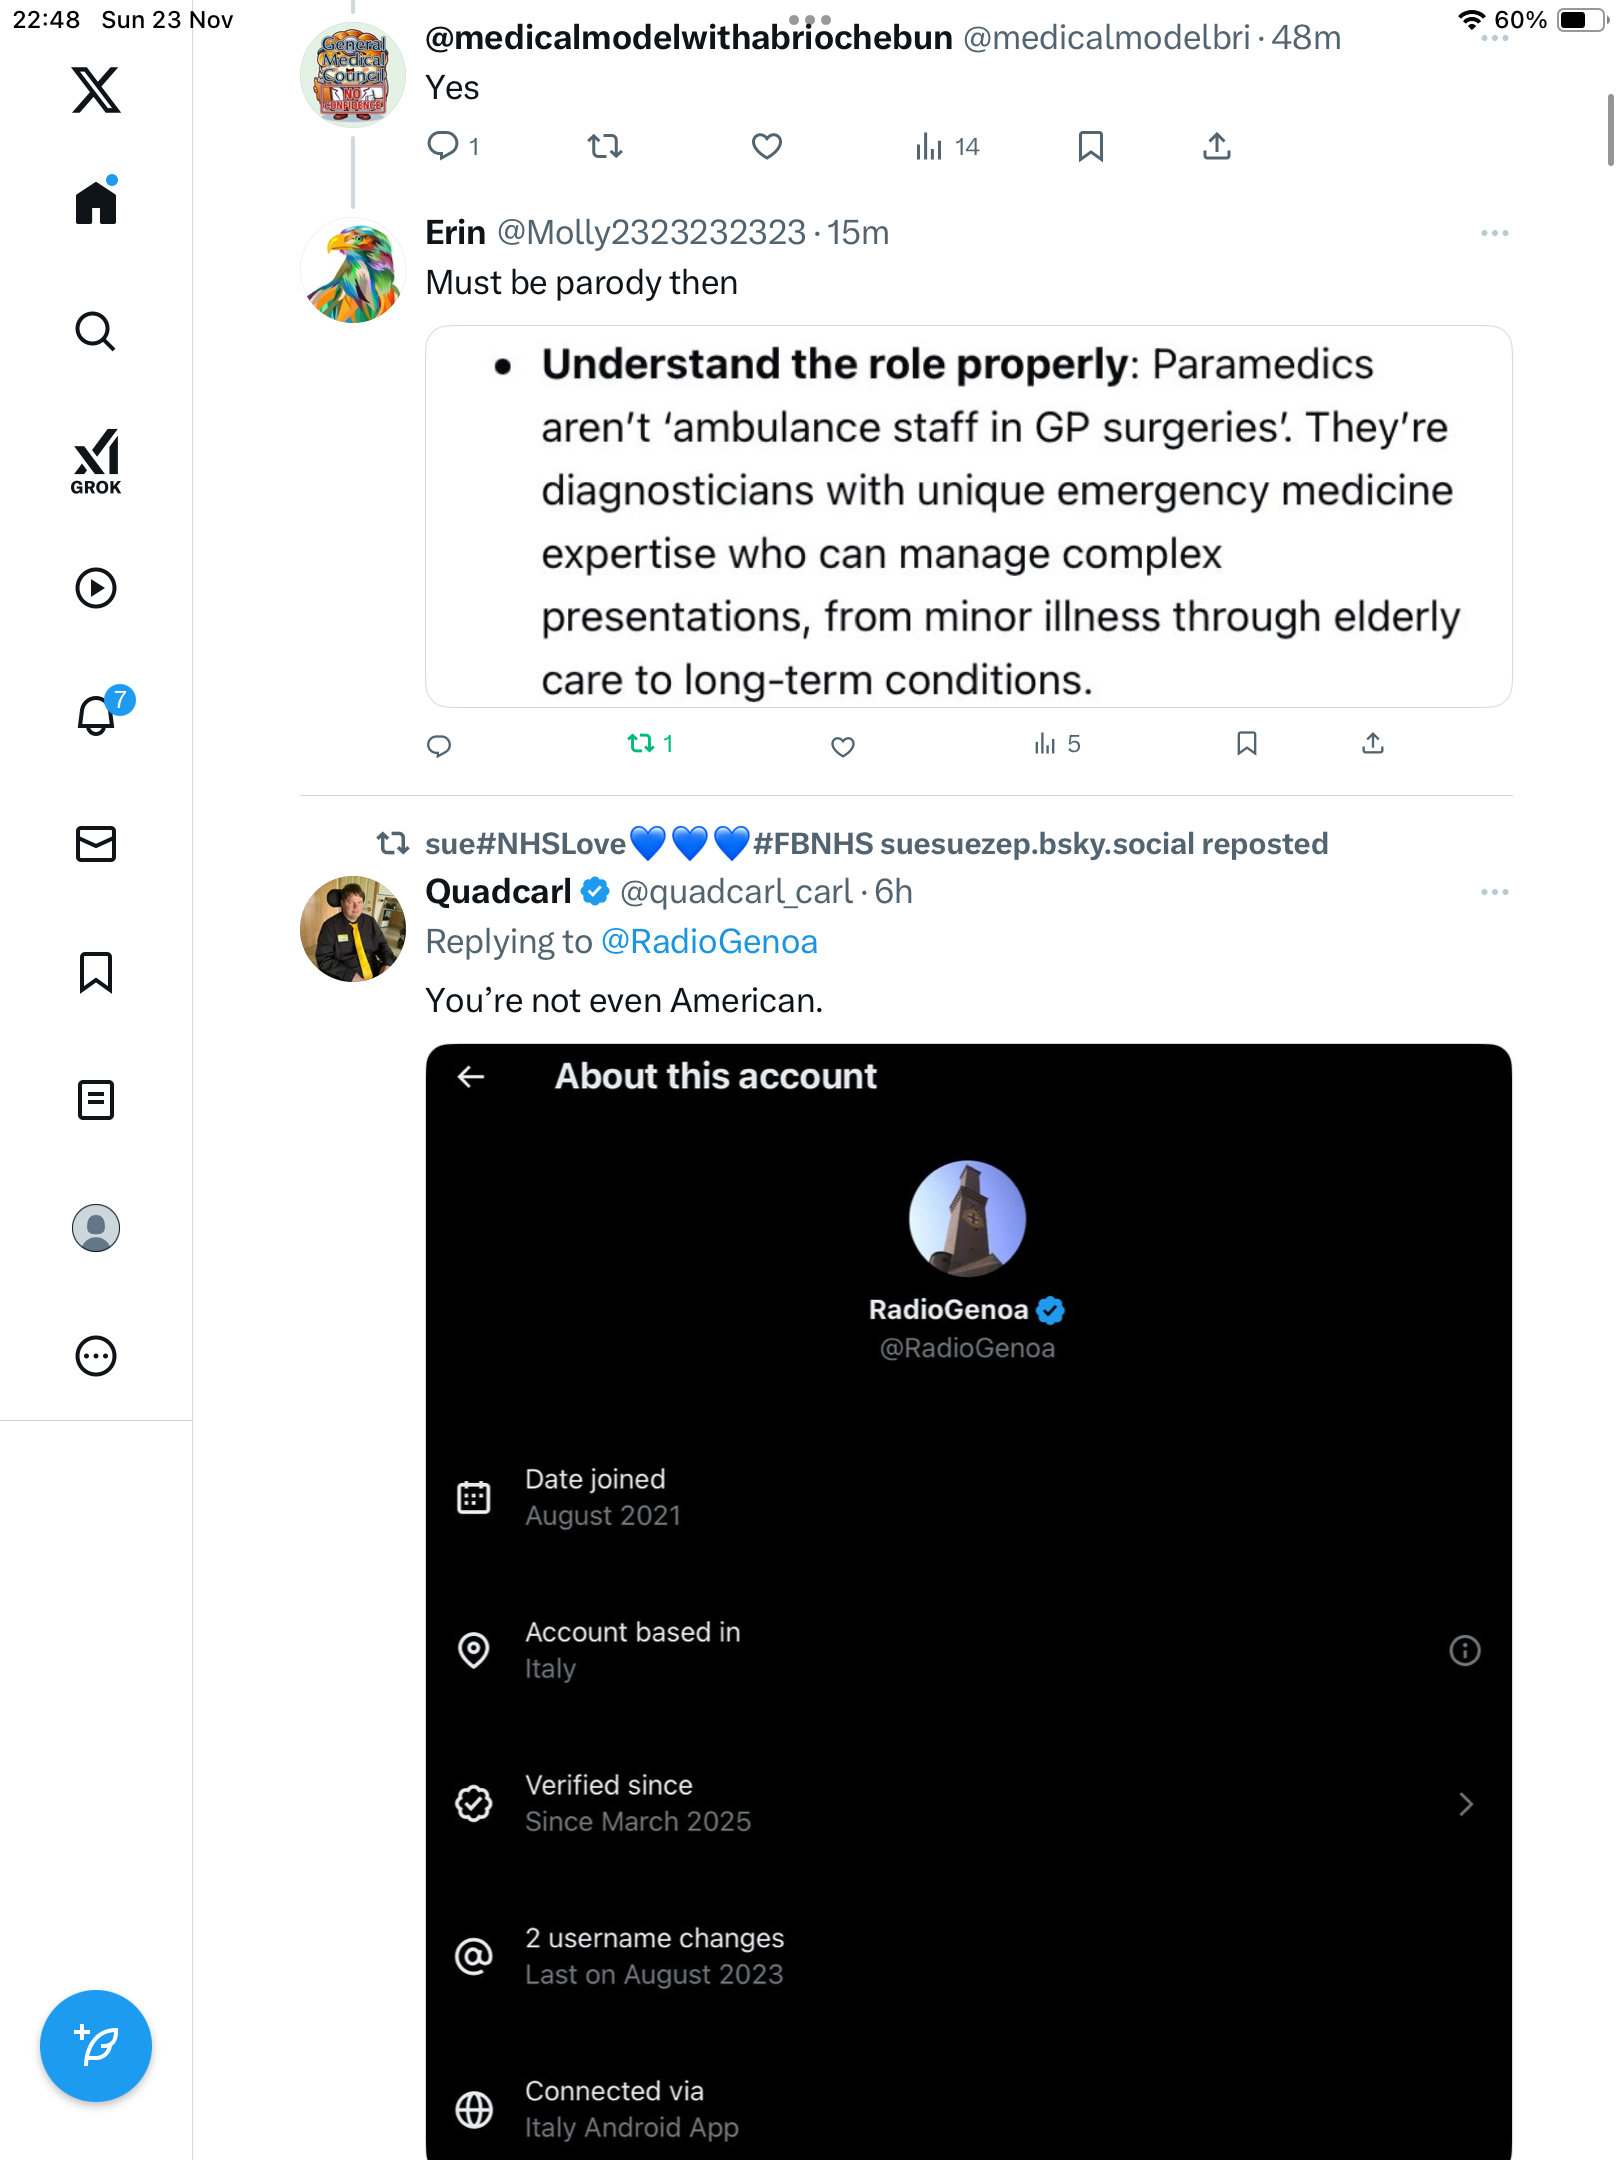Open the notifications bell

tap(97, 715)
